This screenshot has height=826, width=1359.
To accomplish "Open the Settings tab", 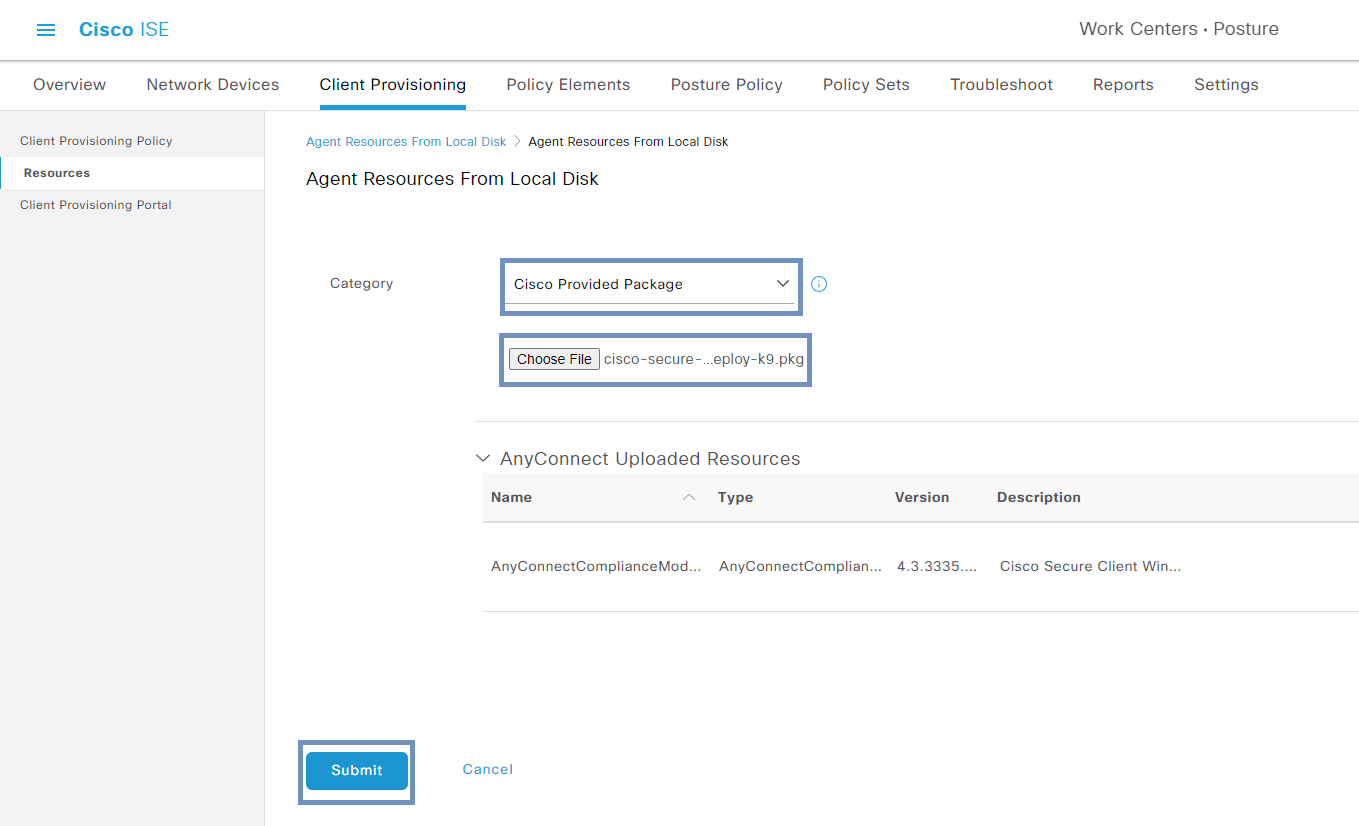I will click(x=1226, y=85).
